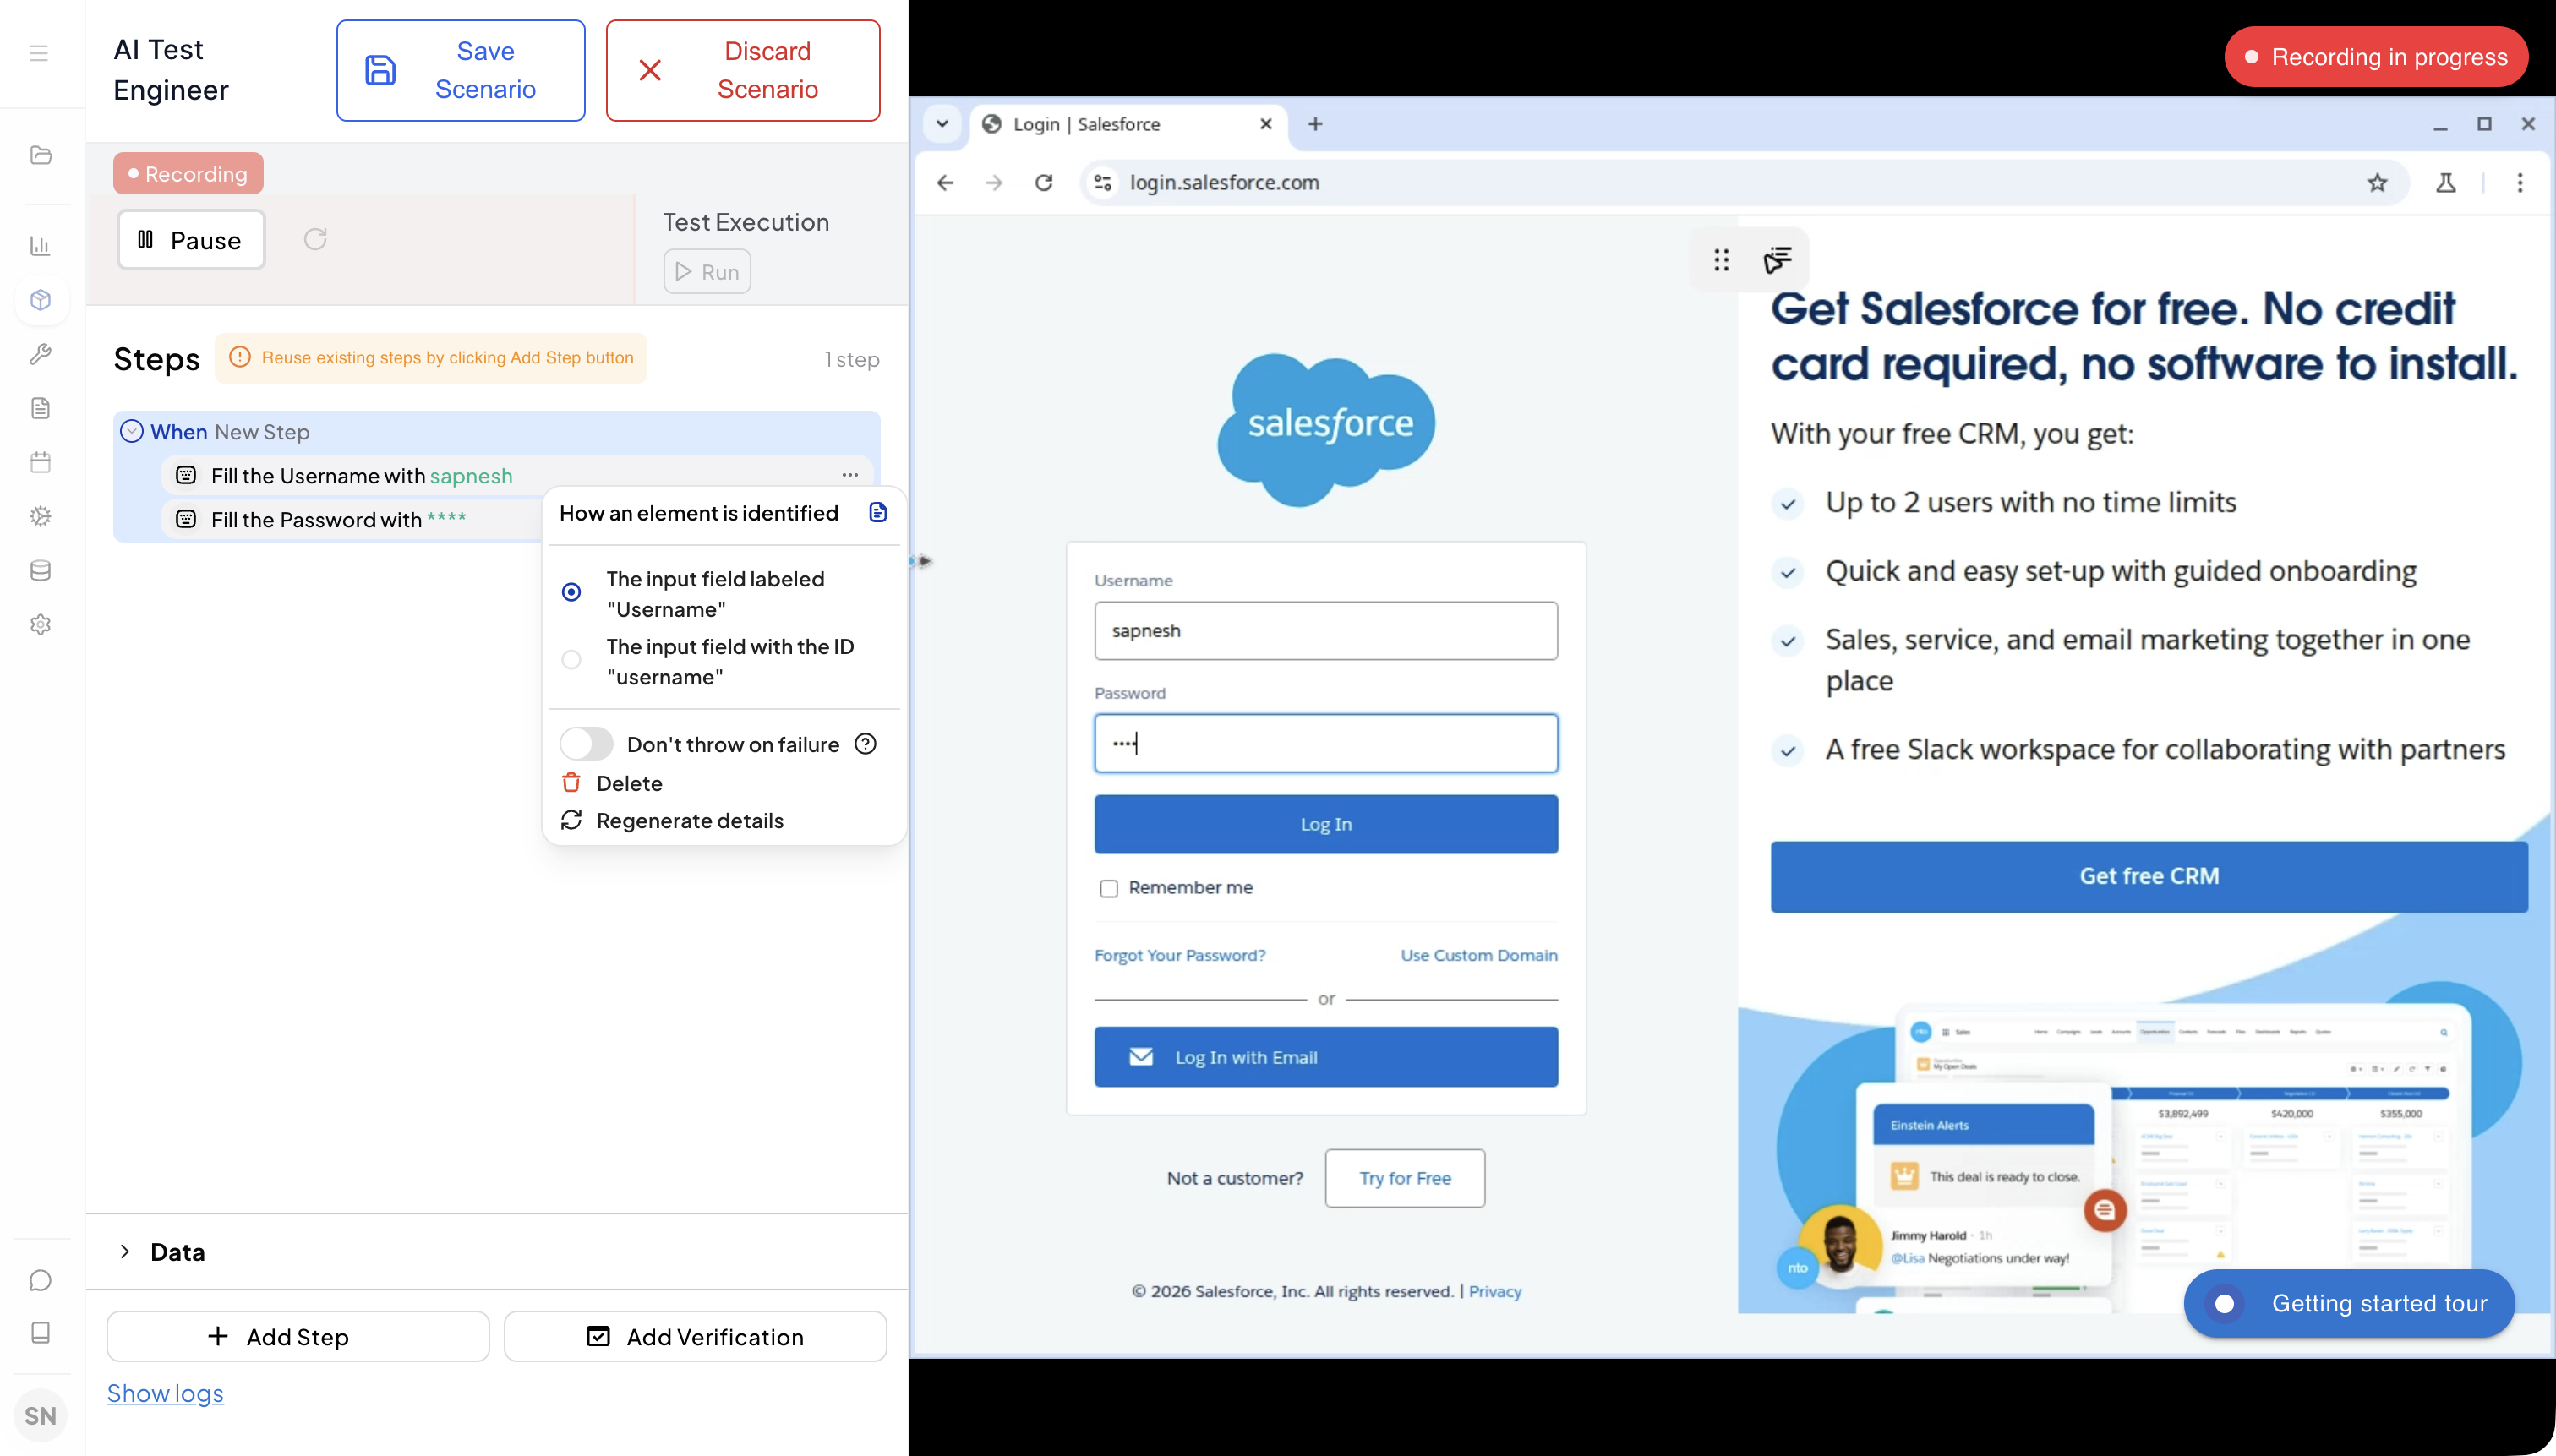
Task: Click the wrench tools sidebar icon
Action: (x=41, y=354)
